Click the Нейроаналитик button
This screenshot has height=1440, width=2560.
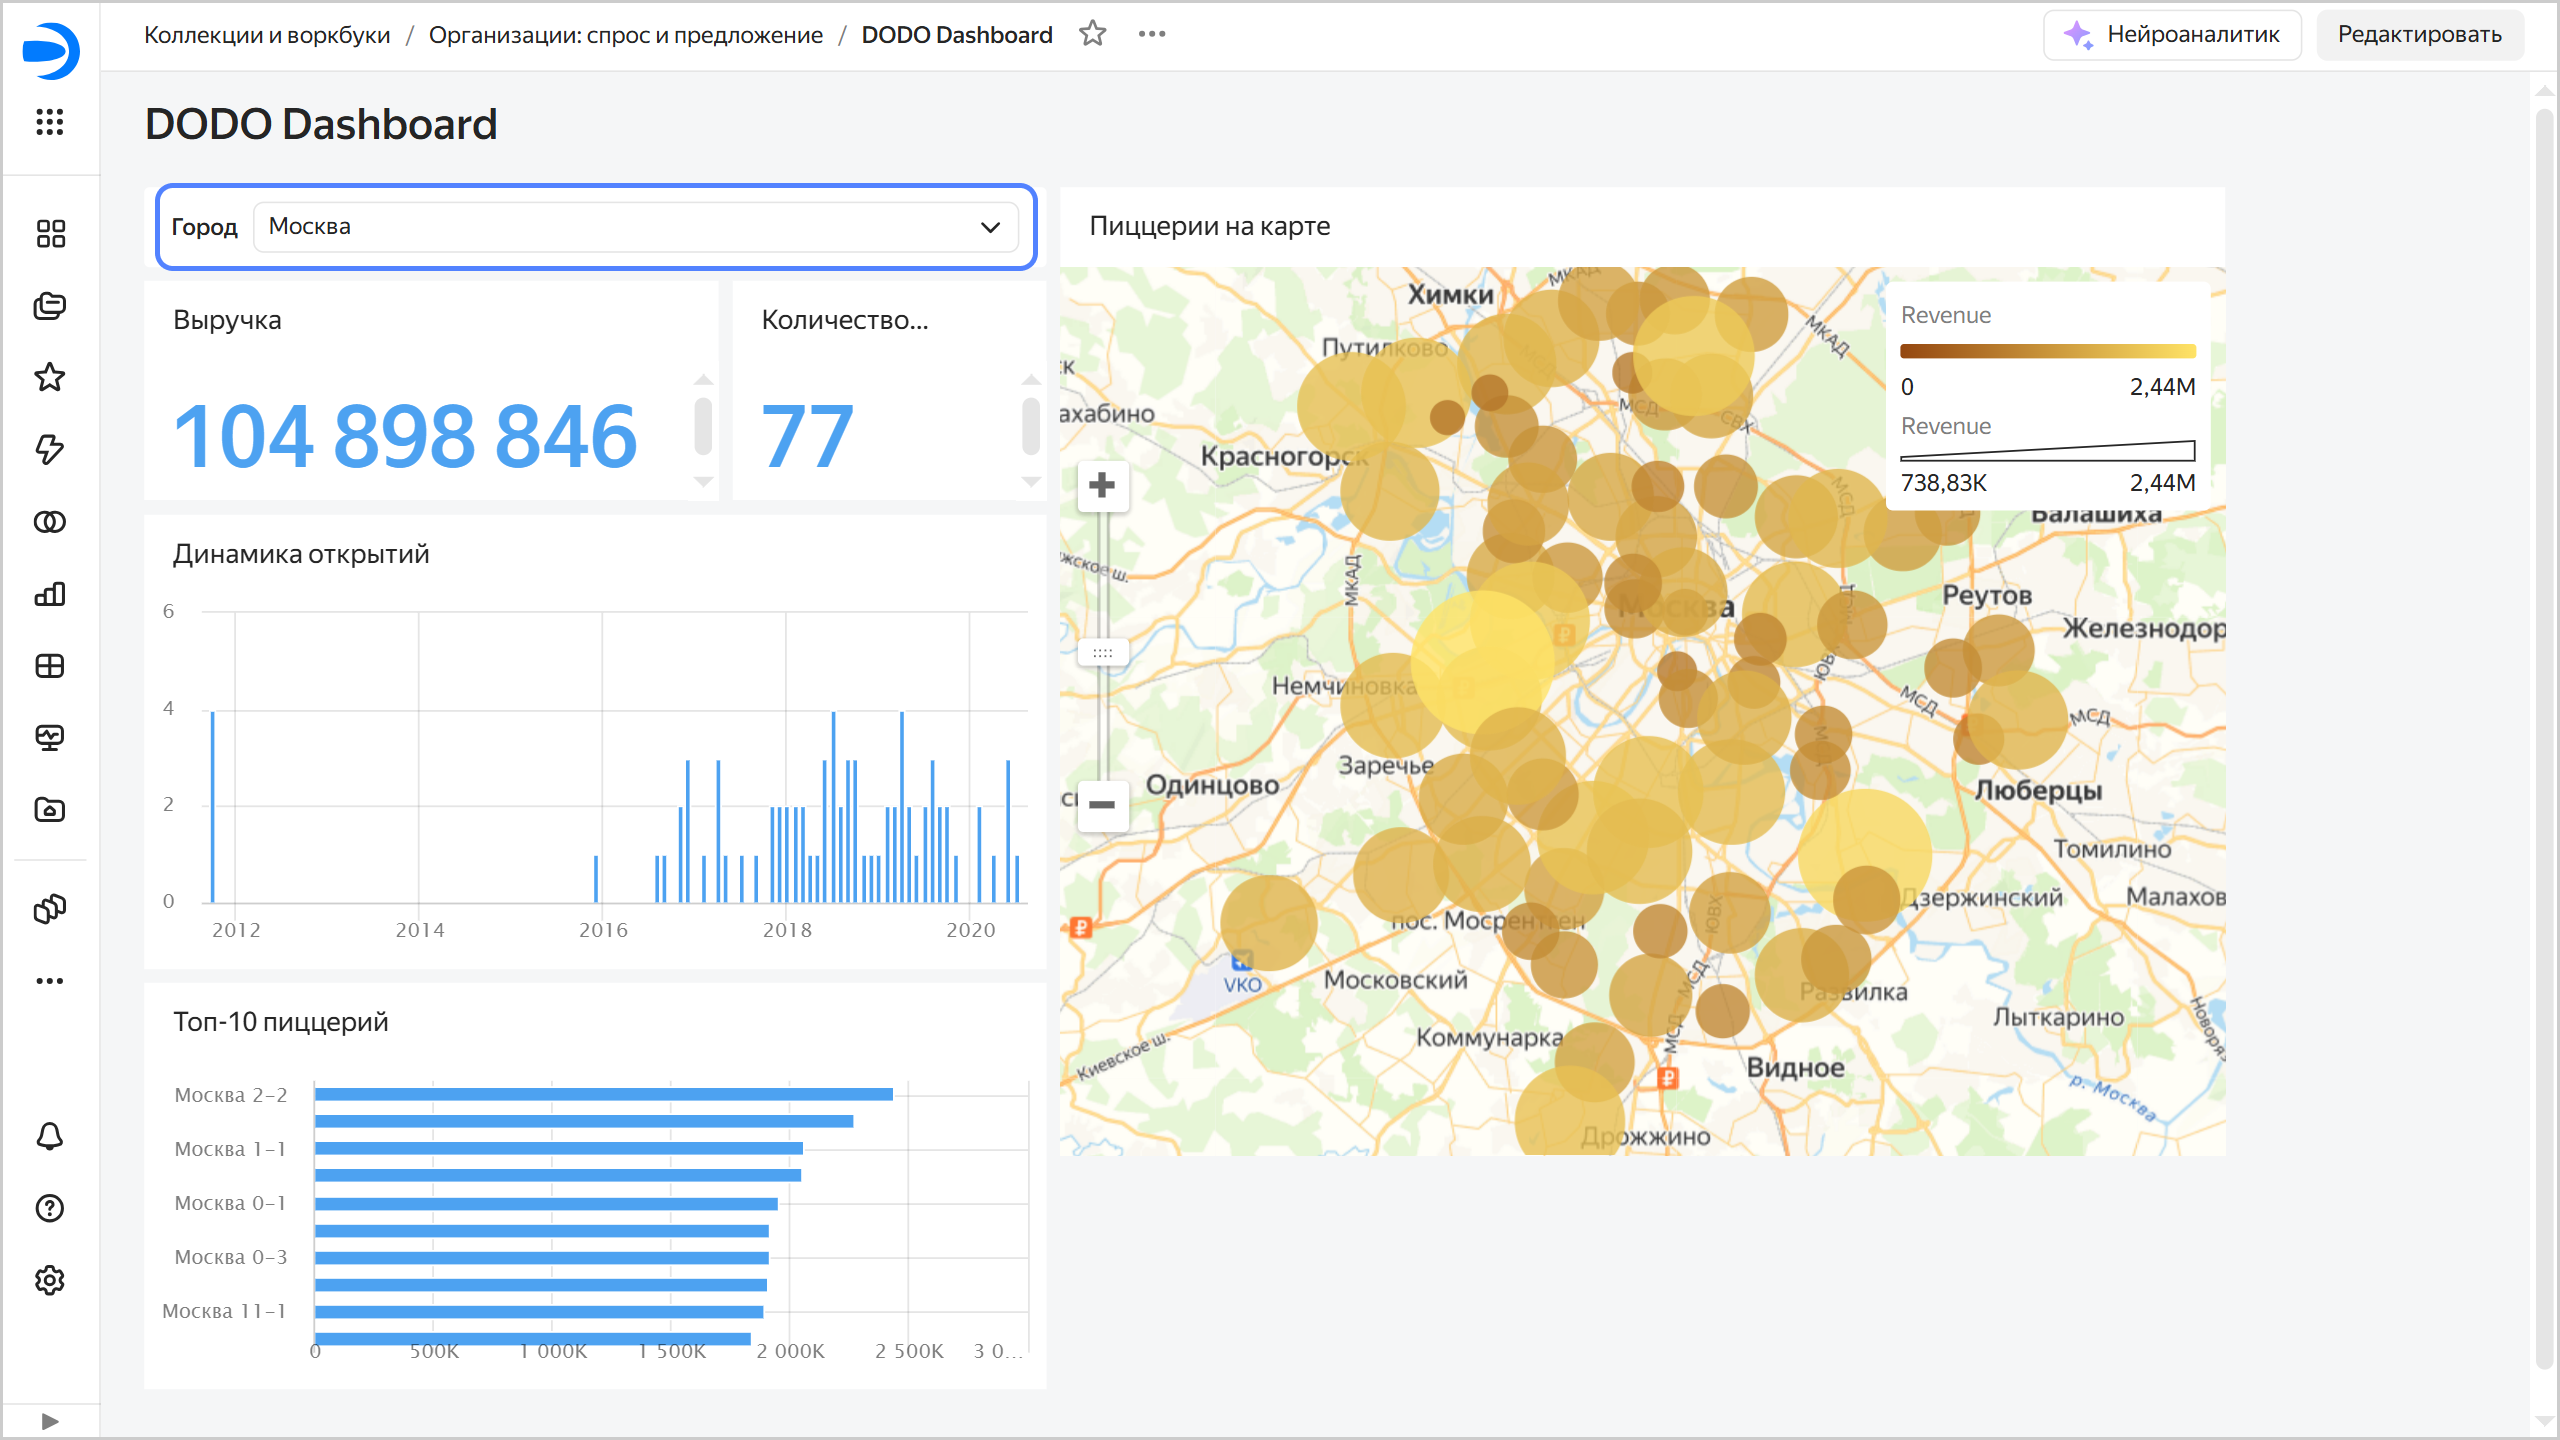[2172, 35]
